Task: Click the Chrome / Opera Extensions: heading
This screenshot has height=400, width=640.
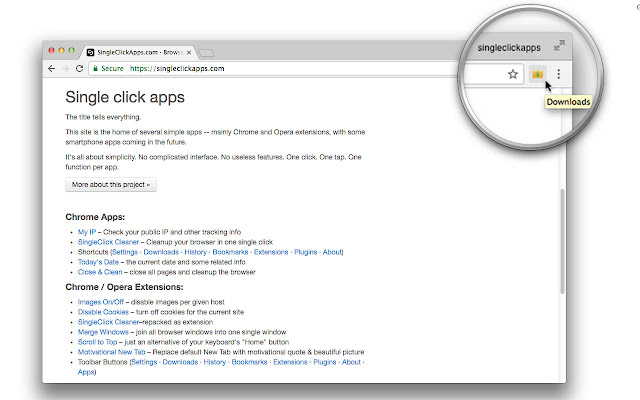Action: point(124,287)
